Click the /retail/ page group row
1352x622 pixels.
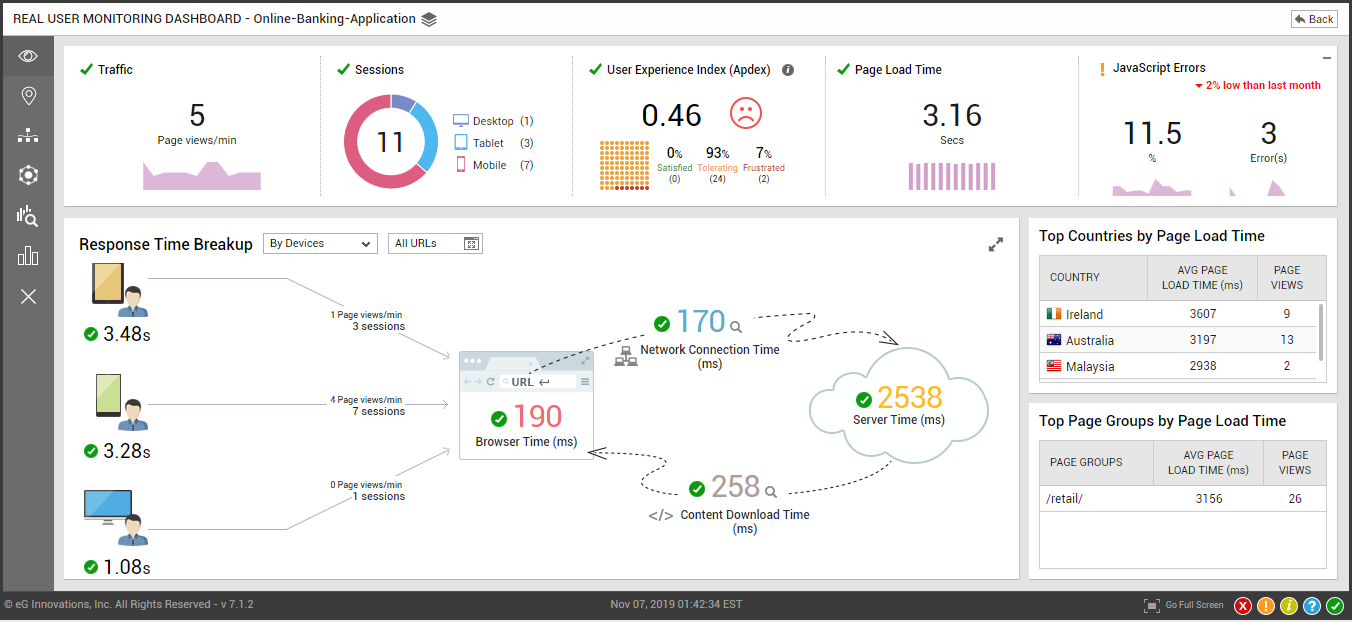click(1183, 498)
